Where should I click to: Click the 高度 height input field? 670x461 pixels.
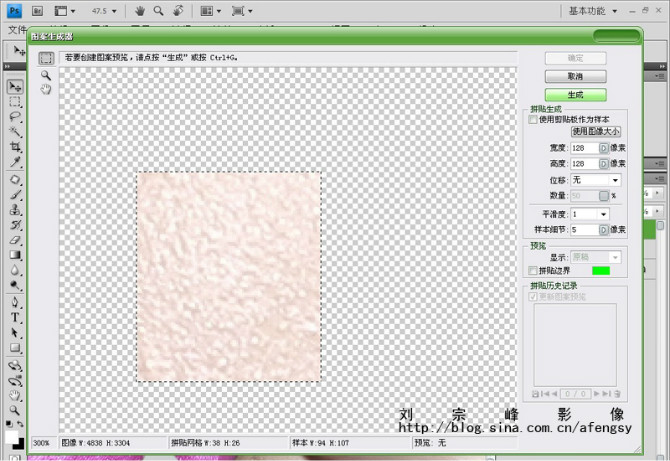(585, 164)
